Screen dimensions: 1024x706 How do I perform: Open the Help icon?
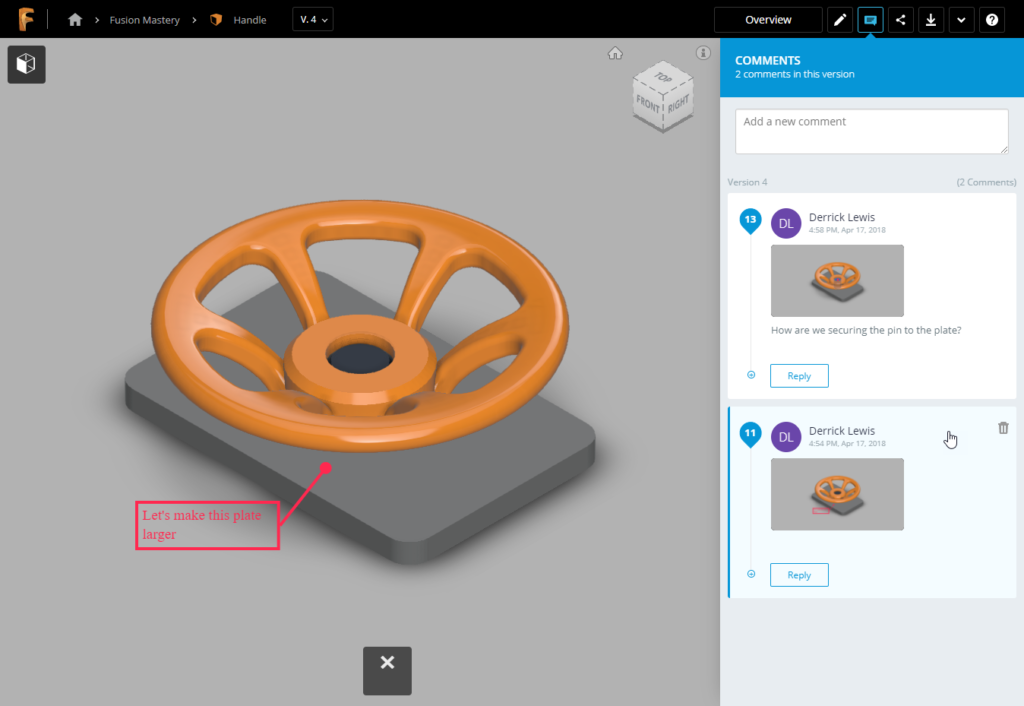coord(992,19)
